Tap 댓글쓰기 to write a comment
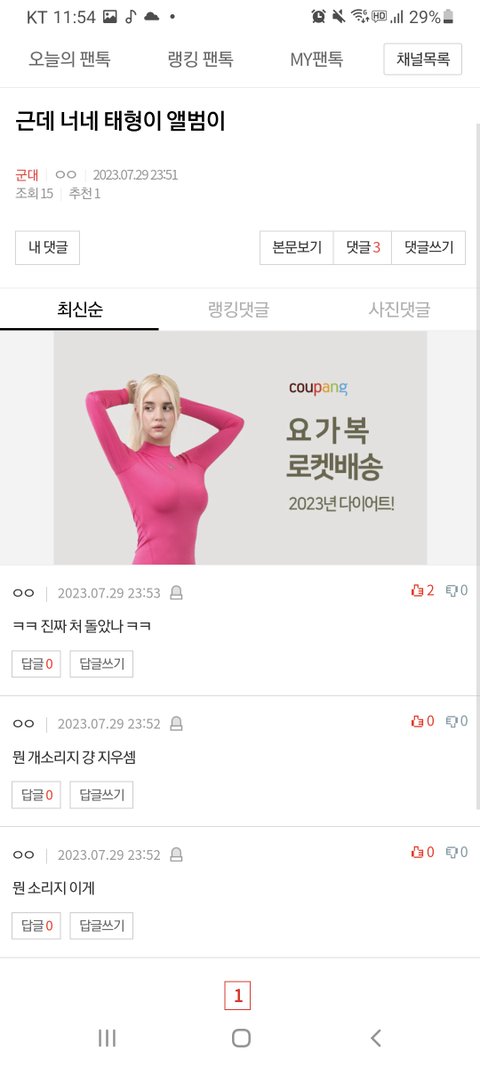The width and height of the screenshot is (480, 1067). (x=428, y=248)
